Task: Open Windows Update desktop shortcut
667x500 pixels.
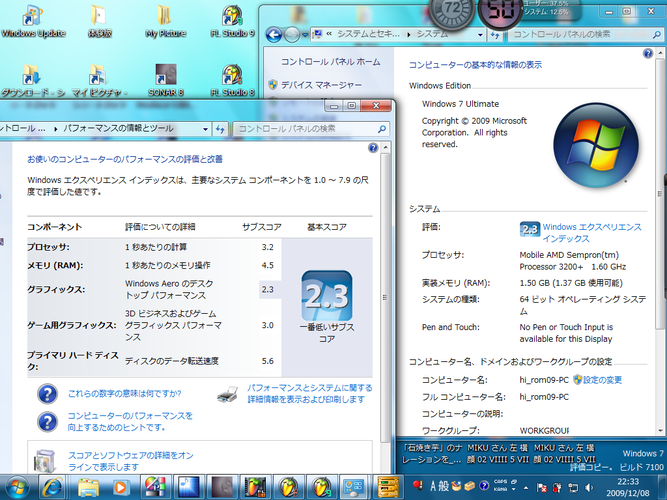Action: coord(33,22)
